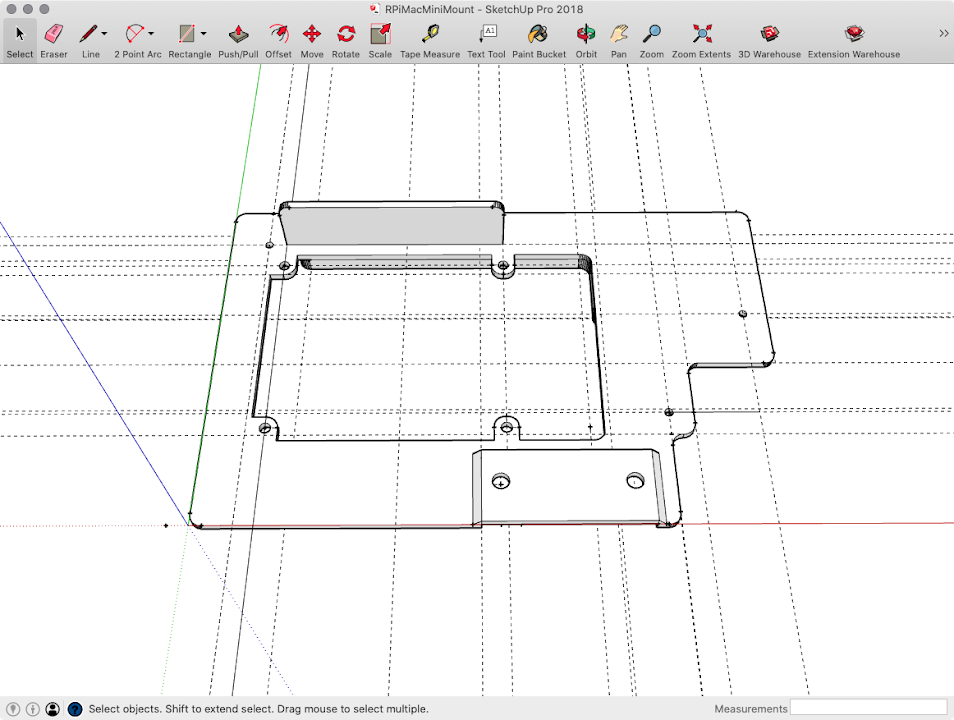Viewport: 954px width, 720px height.
Task: Choose the Text Tool
Action: point(486,40)
